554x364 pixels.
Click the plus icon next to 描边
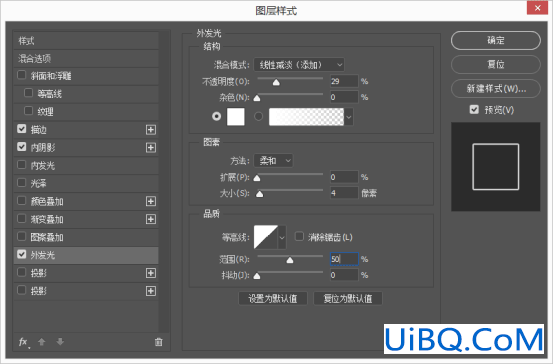(151, 130)
